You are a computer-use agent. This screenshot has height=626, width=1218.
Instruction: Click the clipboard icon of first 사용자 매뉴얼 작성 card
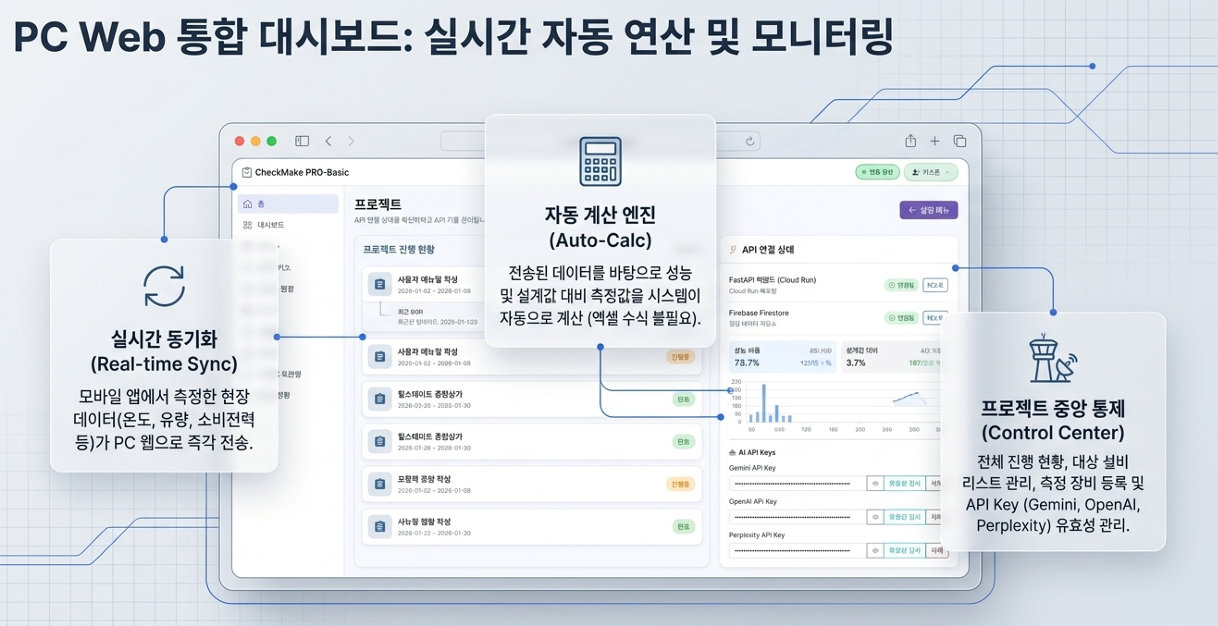[x=379, y=284]
